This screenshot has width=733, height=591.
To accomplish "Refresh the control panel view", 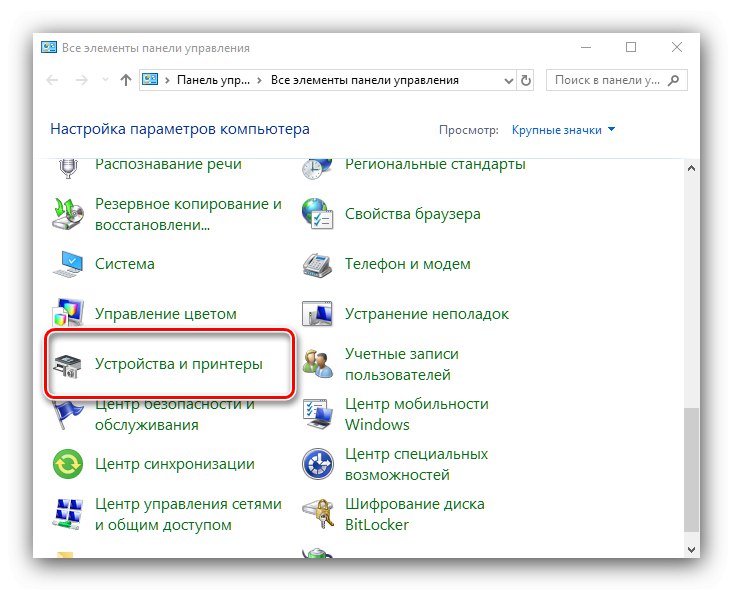I will [x=526, y=80].
